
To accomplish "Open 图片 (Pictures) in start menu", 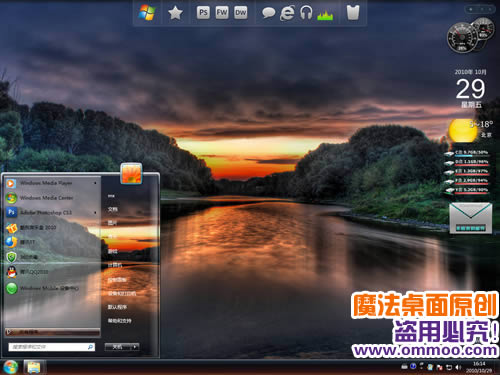I will tap(112, 223).
